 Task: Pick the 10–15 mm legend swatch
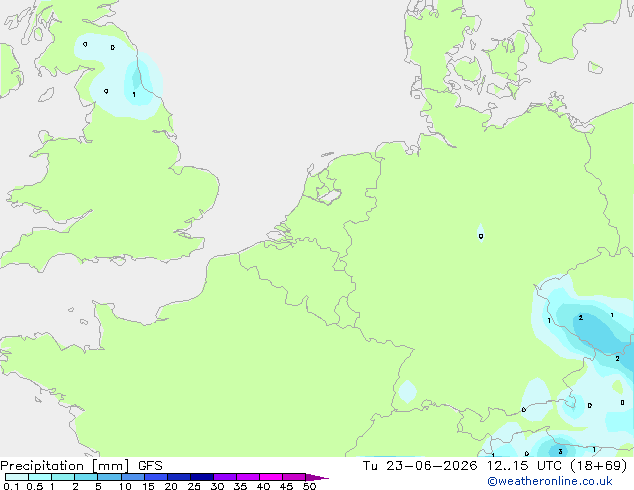click(x=132, y=477)
